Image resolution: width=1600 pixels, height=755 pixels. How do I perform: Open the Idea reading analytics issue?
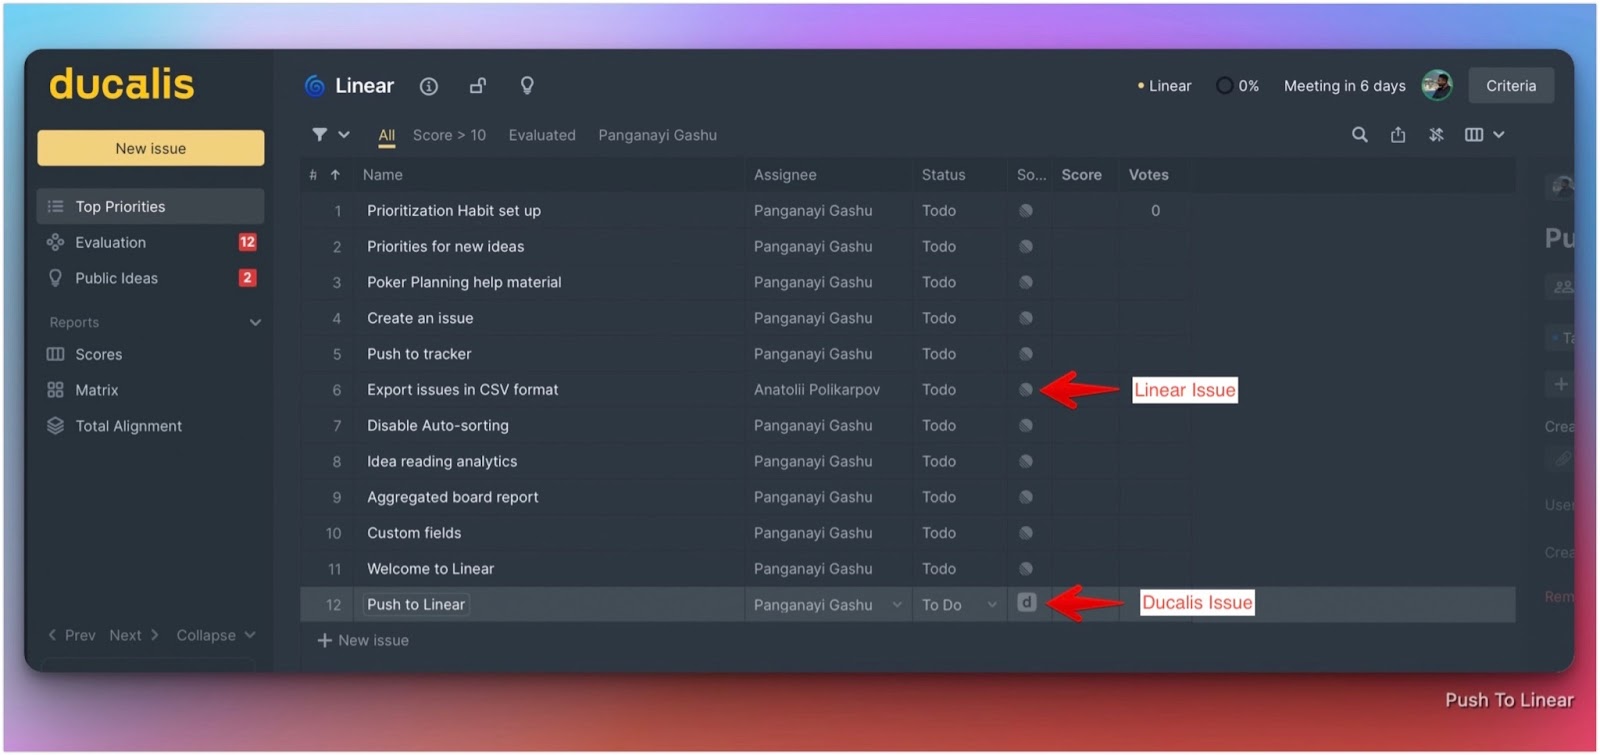pyautogui.click(x=442, y=462)
